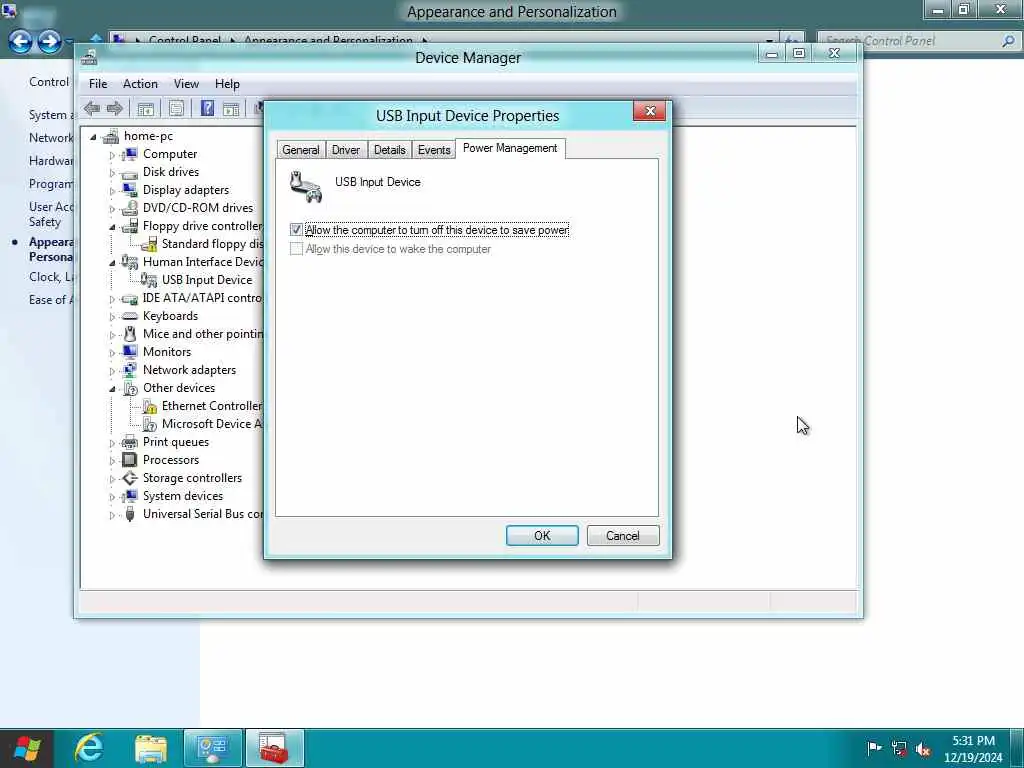Screen dimensions: 1024x768
Task: Click the taskbar clock showing 5:31 PM
Action: (x=973, y=749)
